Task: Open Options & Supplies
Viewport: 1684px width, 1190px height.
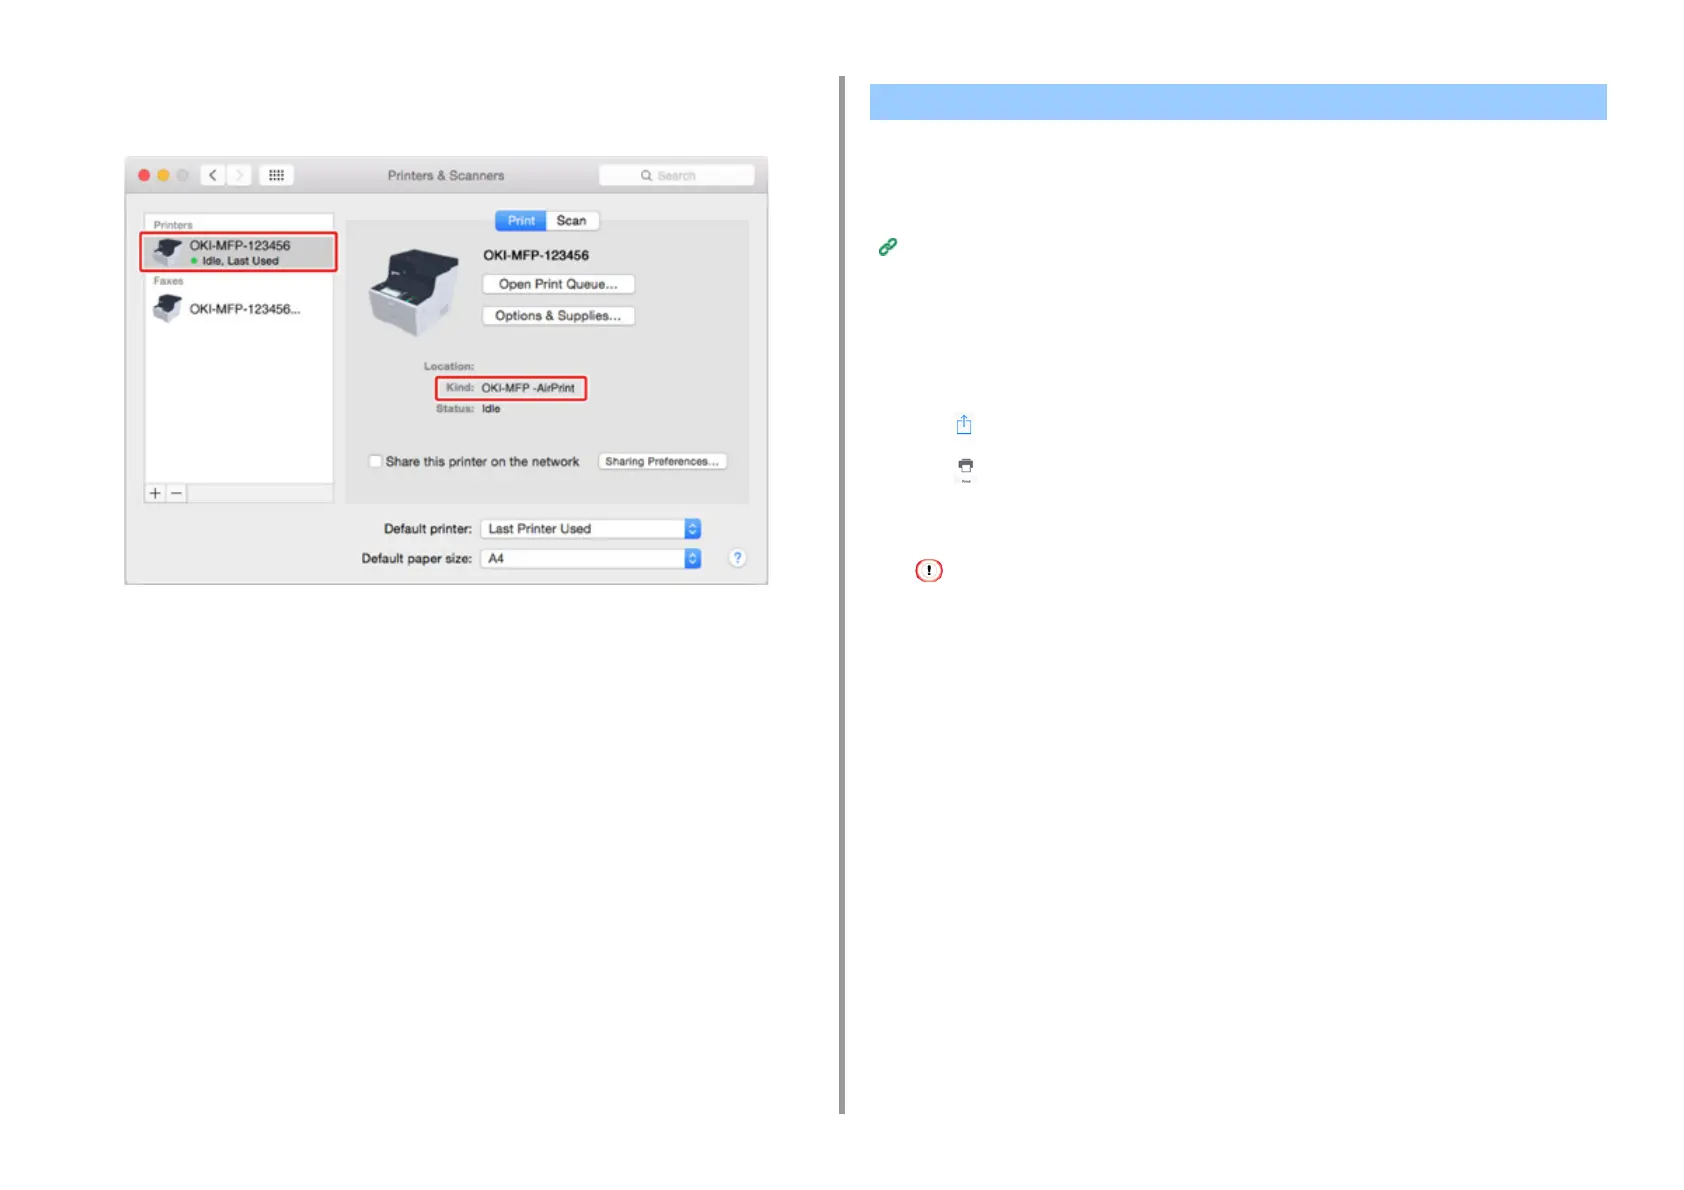Action: [558, 316]
